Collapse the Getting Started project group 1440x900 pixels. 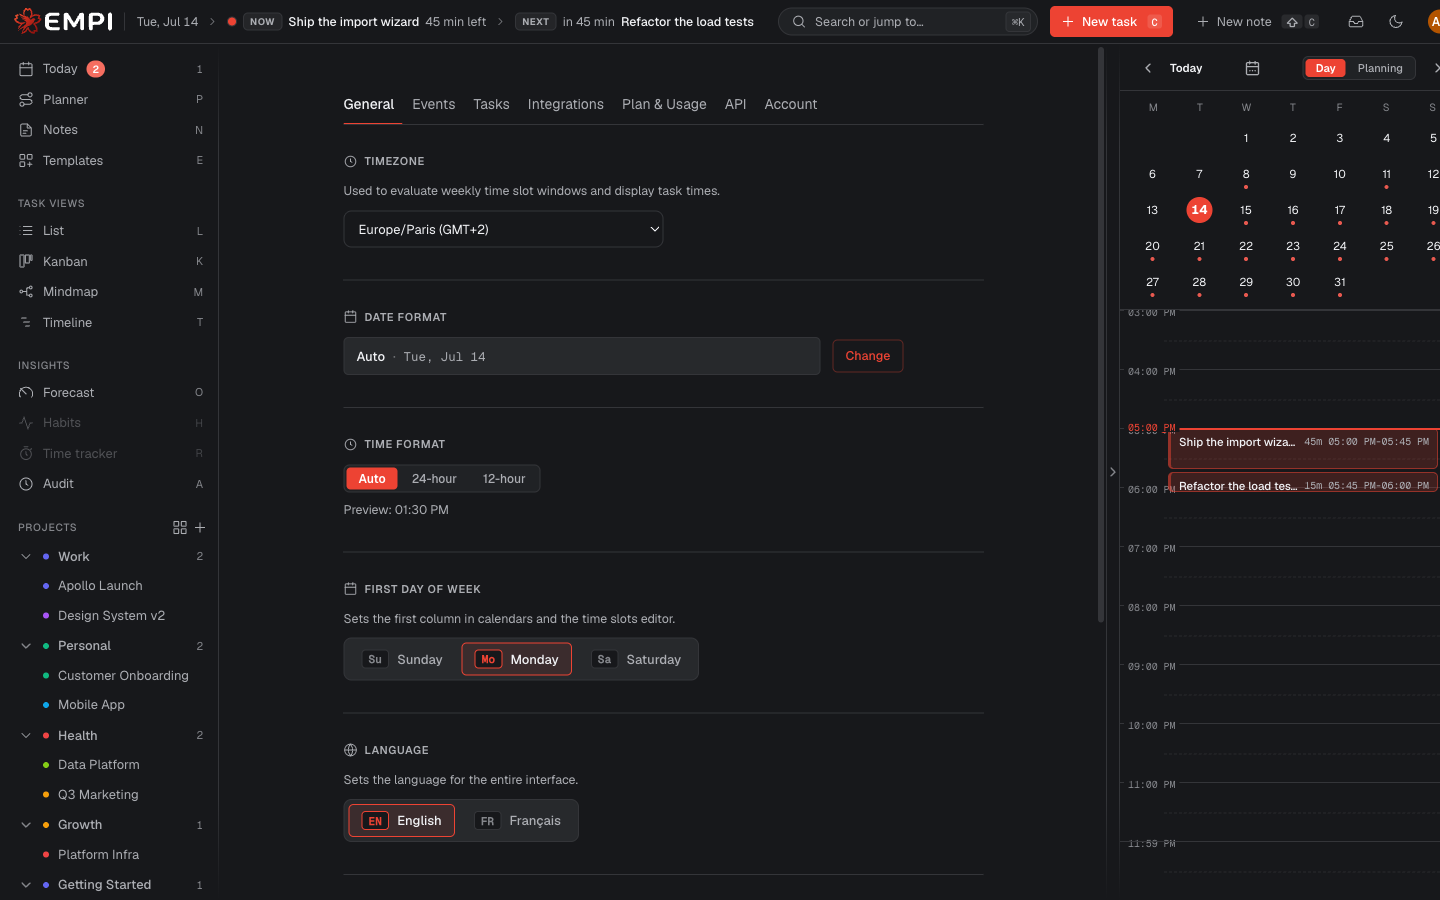click(26, 885)
